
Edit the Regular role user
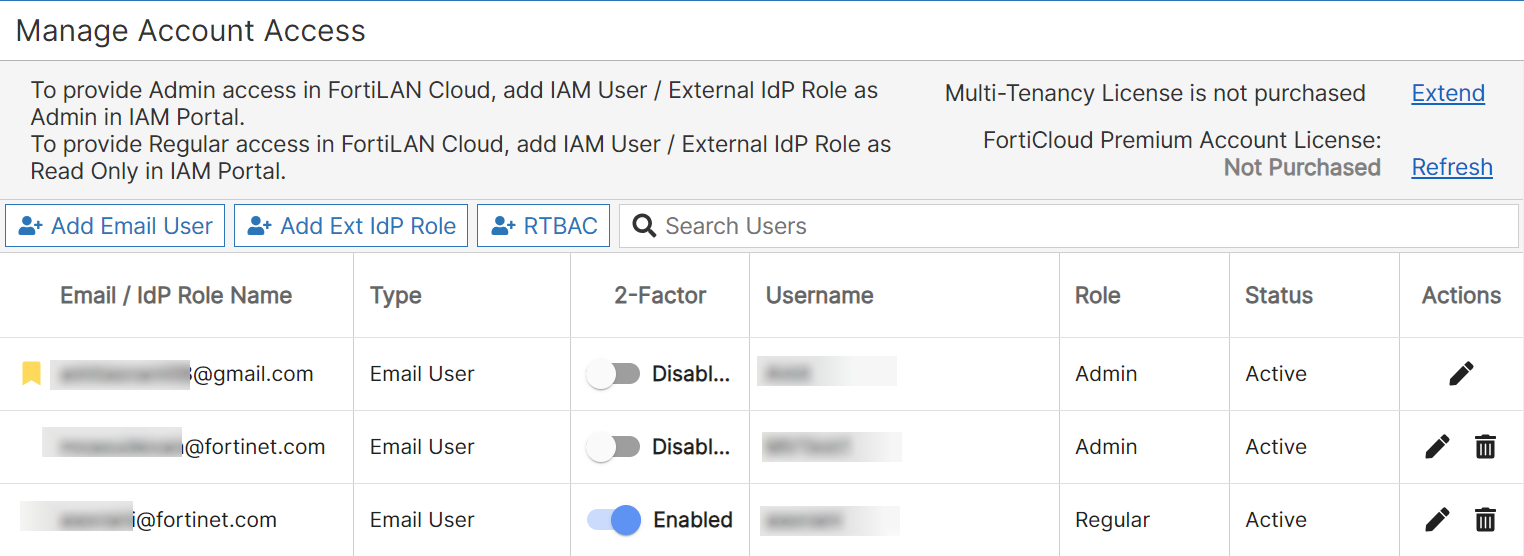(1437, 520)
